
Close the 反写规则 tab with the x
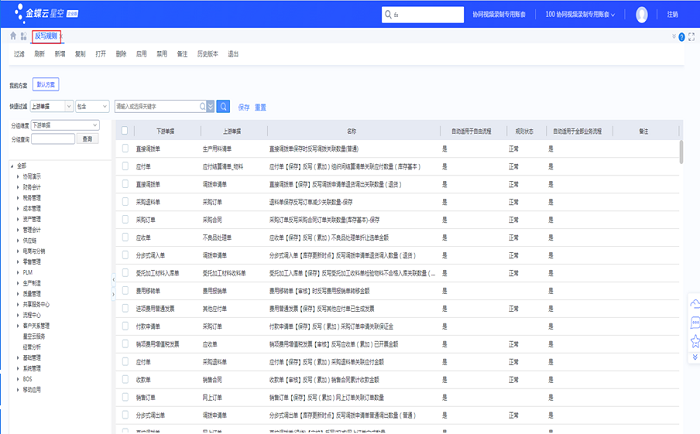point(61,36)
